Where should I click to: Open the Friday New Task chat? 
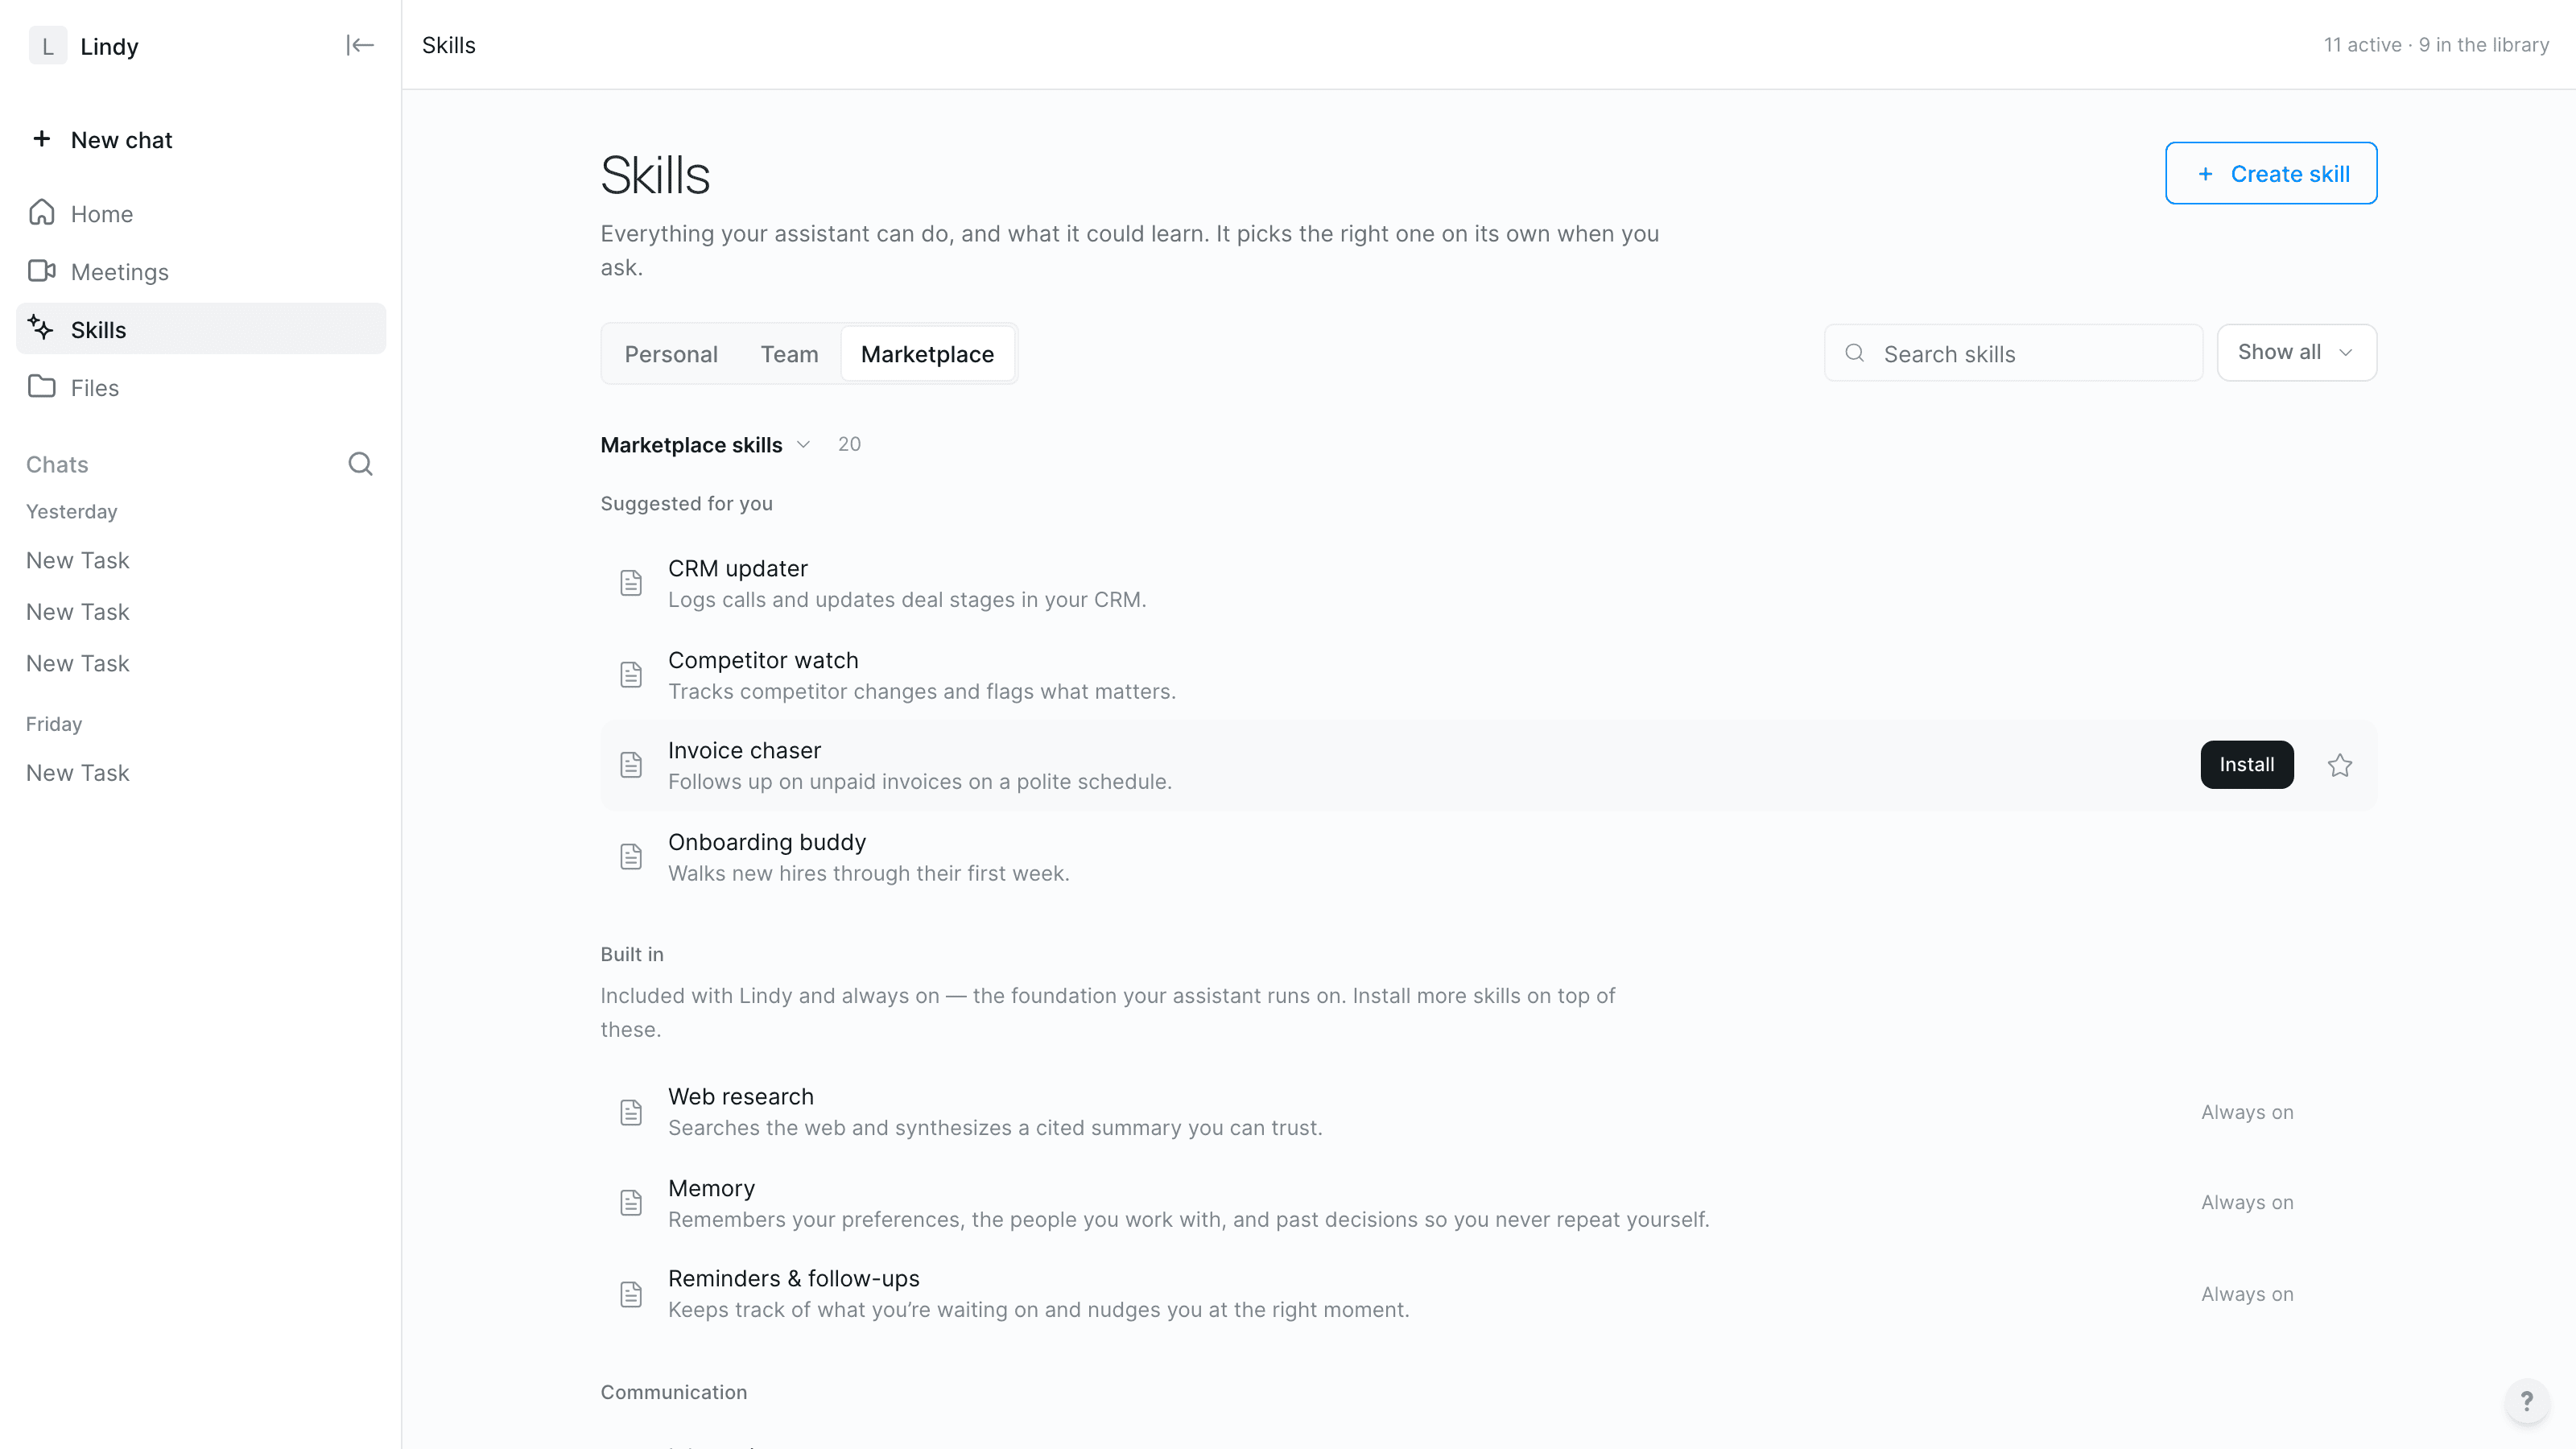click(78, 773)
